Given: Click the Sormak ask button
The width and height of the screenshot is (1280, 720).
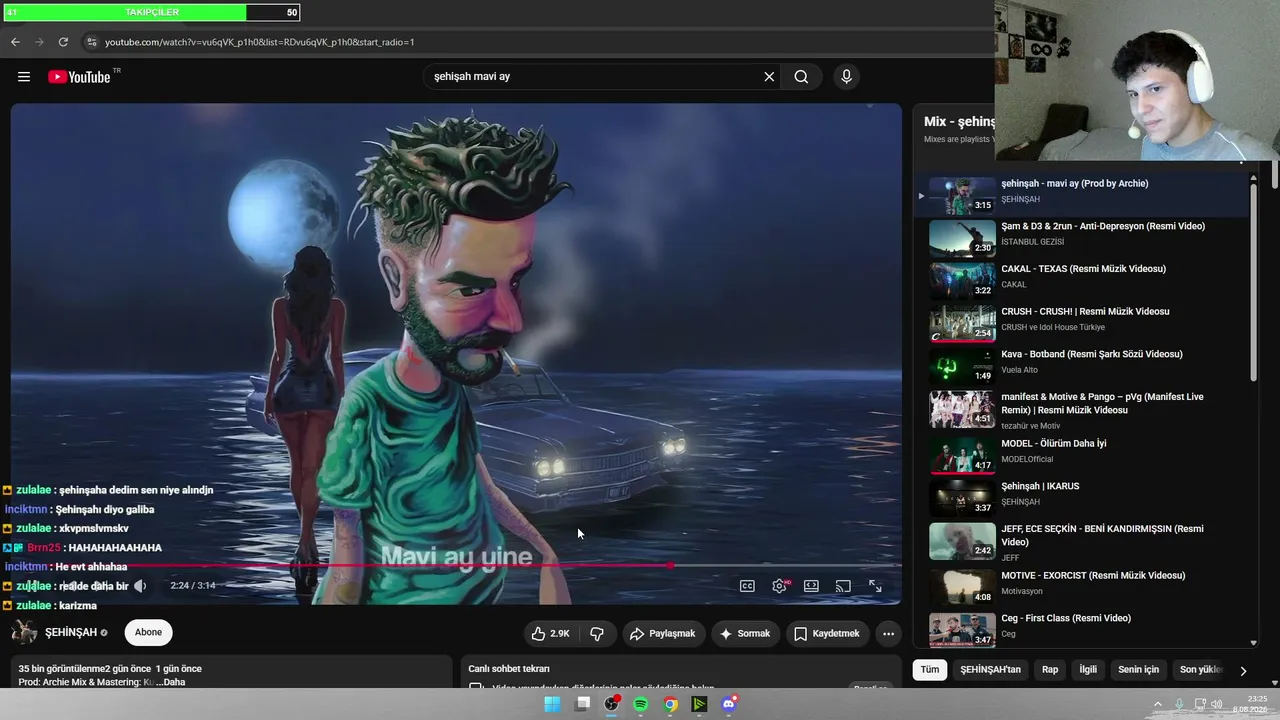Looking at the screenshot, I should [x=745, y=633].
